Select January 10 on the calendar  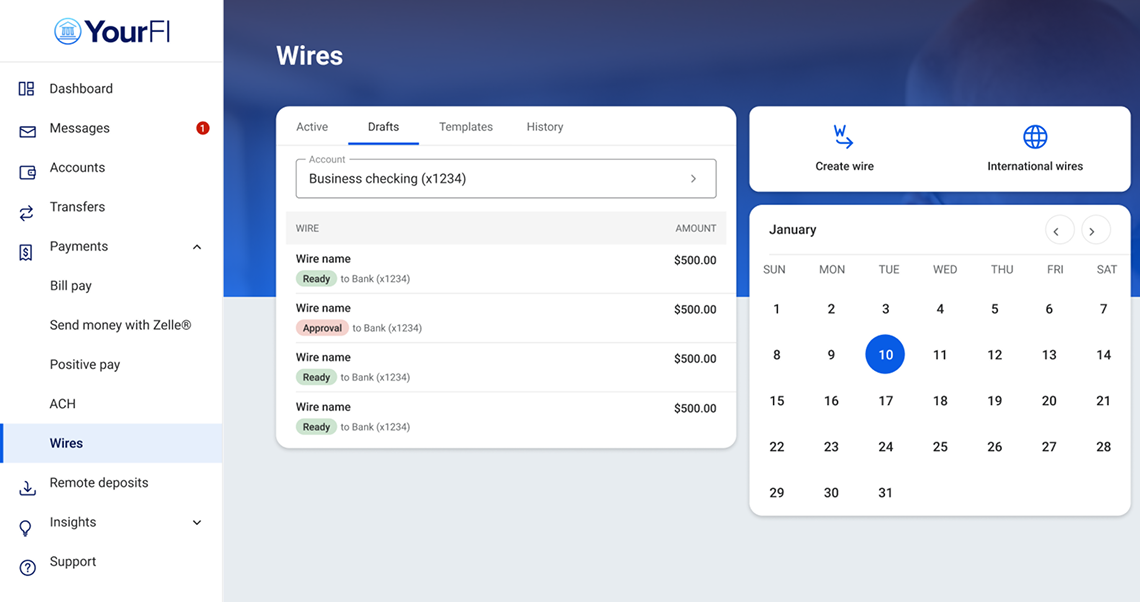tap(885, 354)
